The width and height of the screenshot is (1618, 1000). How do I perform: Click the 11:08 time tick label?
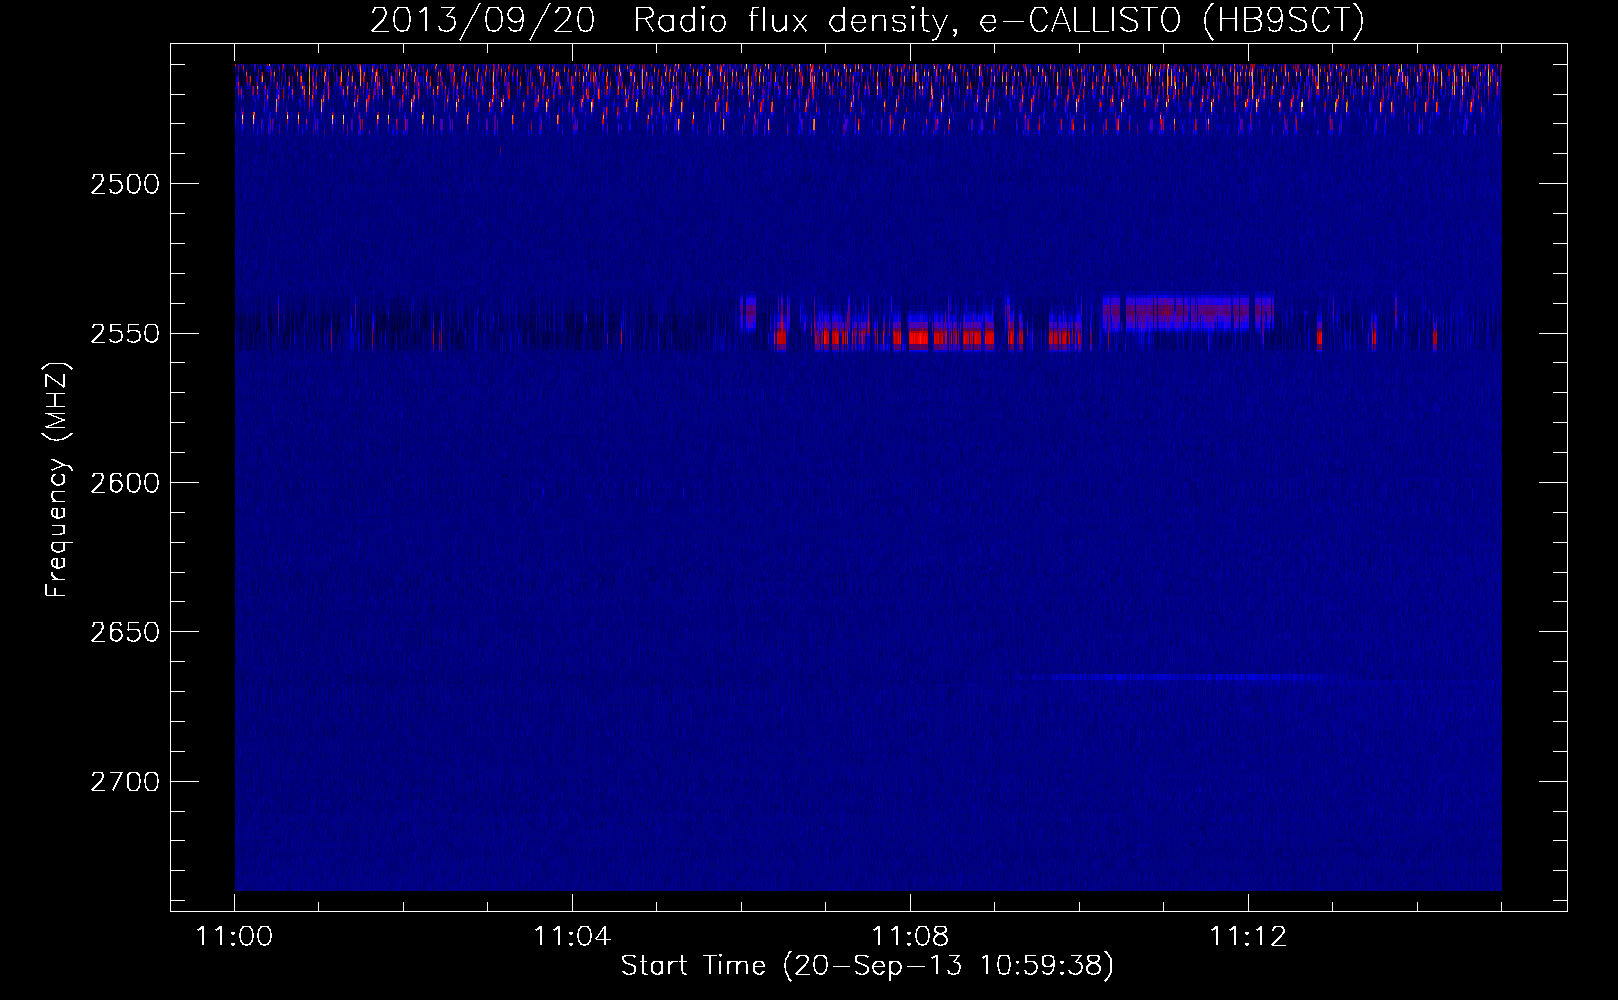coord(910,937)
